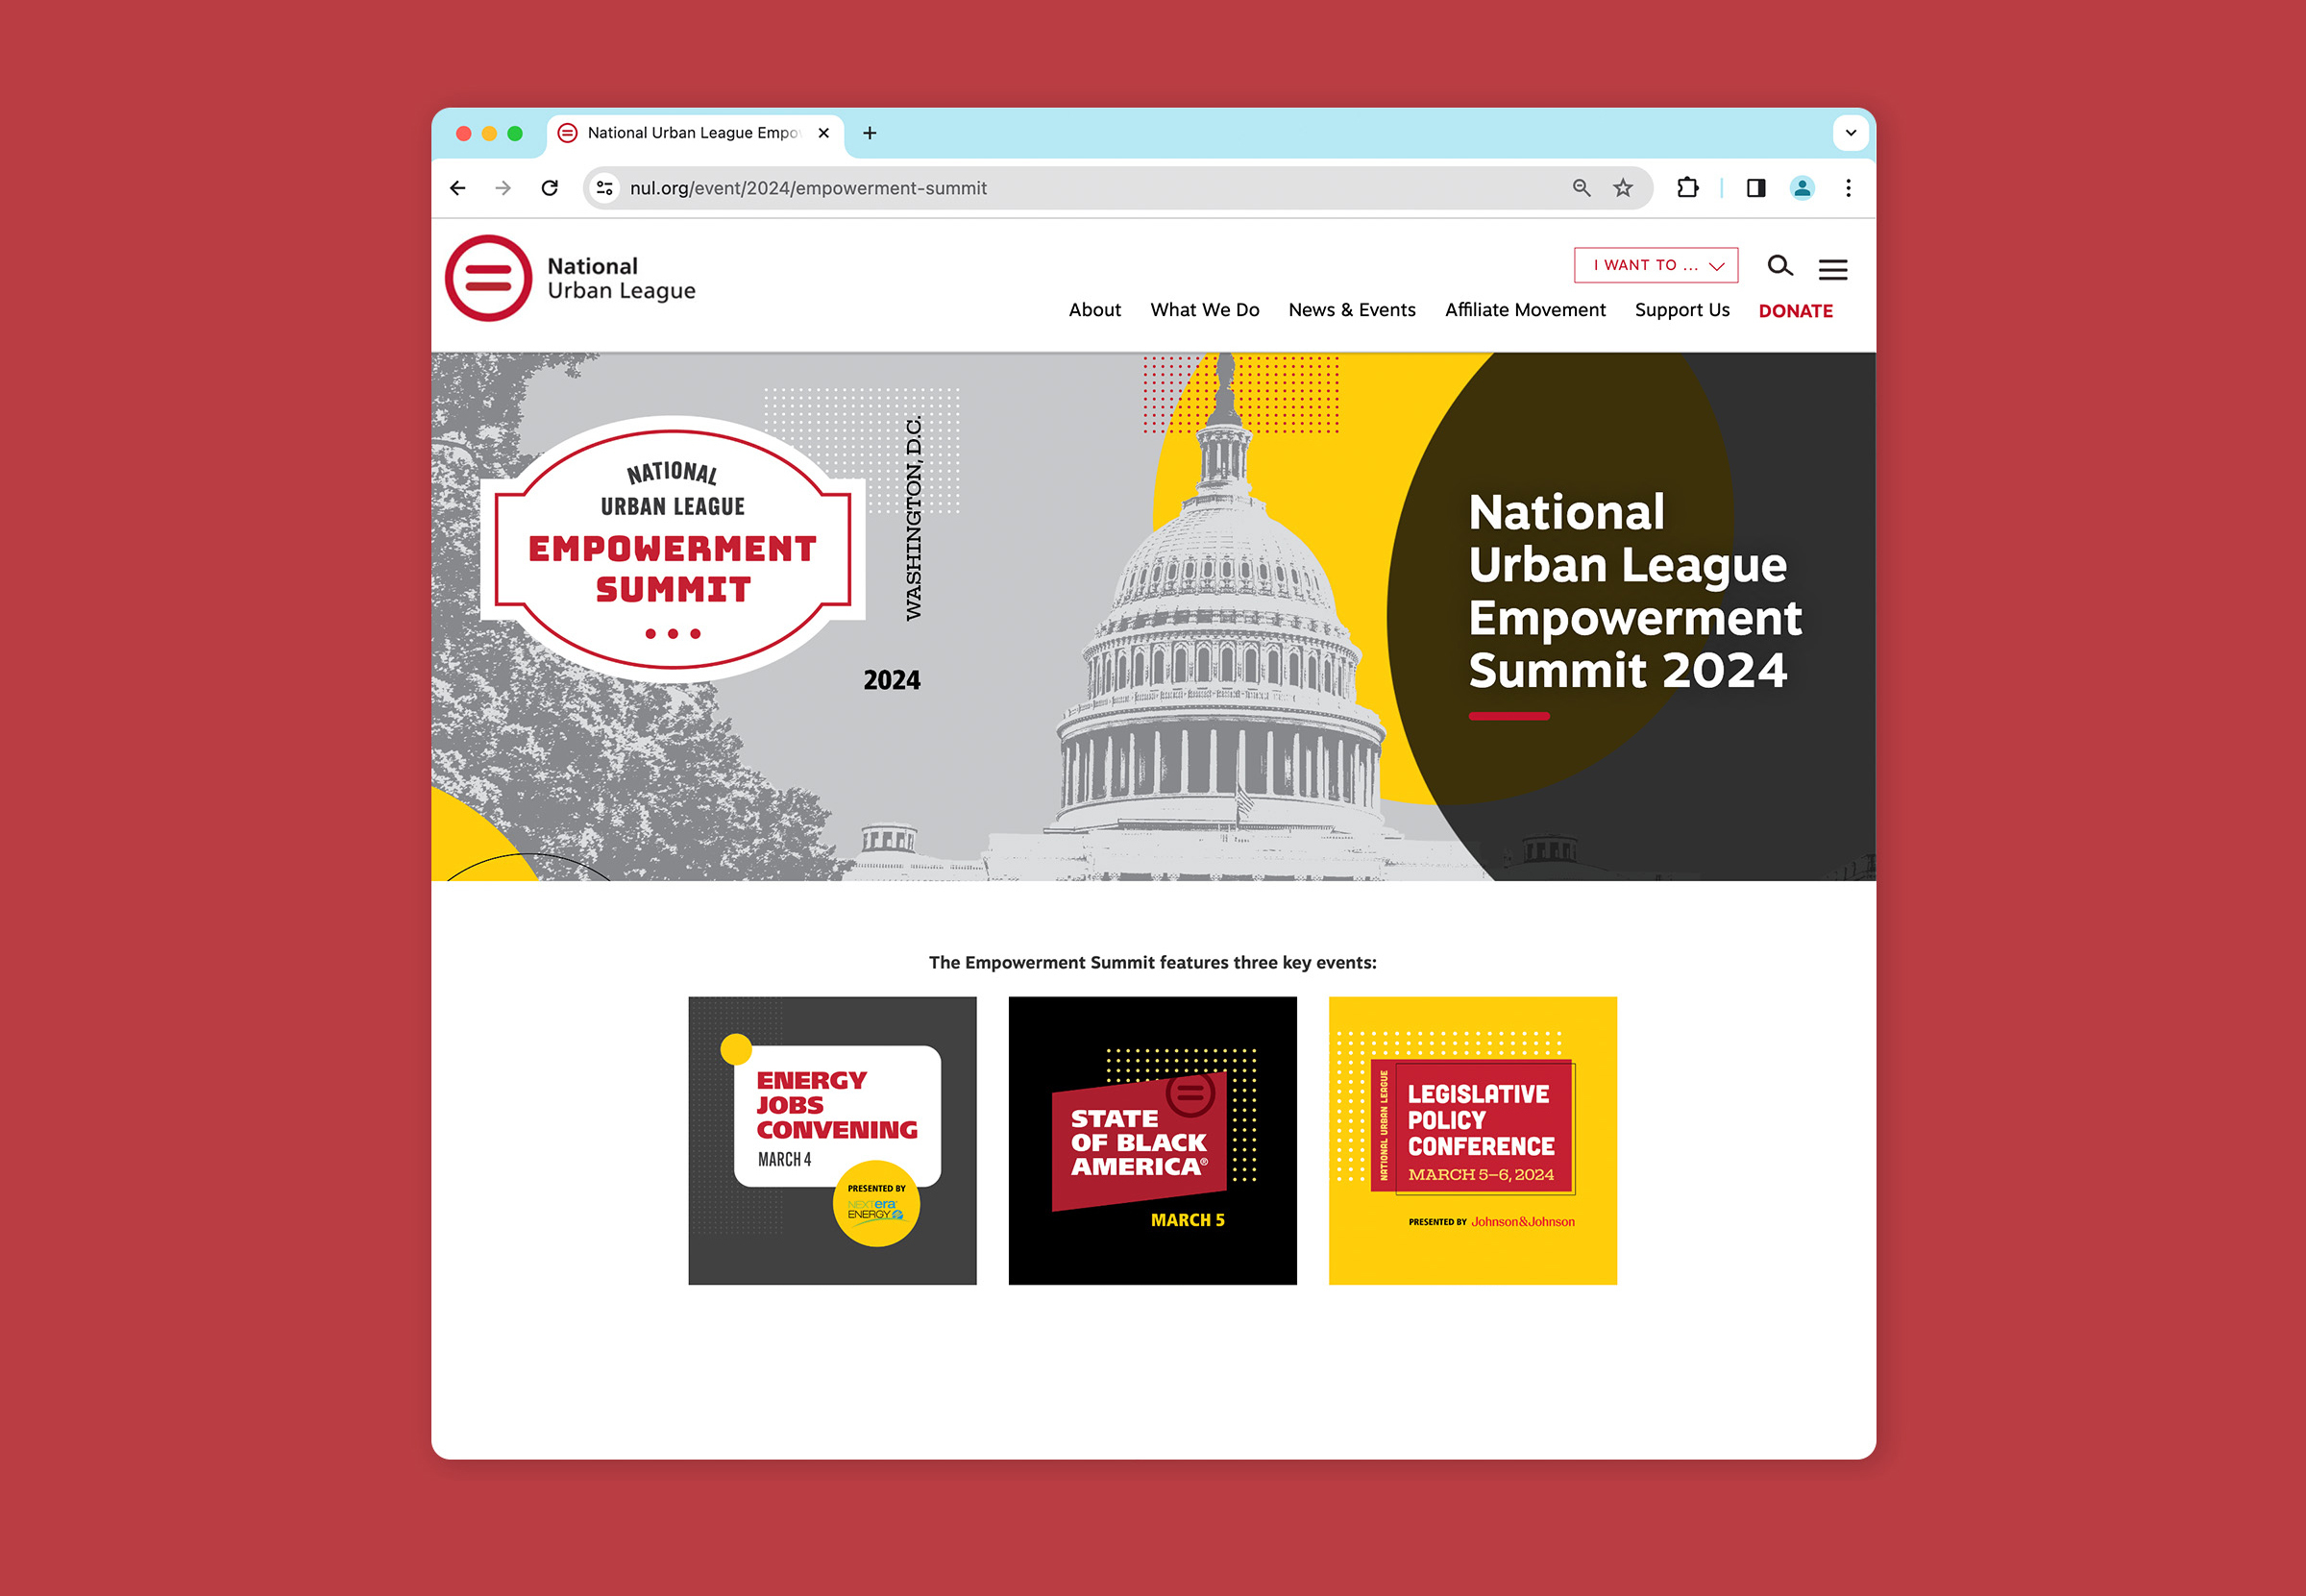The height and width of the screenshot is (1596, 2306).
Task: Toggle the browser reader view icon
Action: coord(1757,187)
